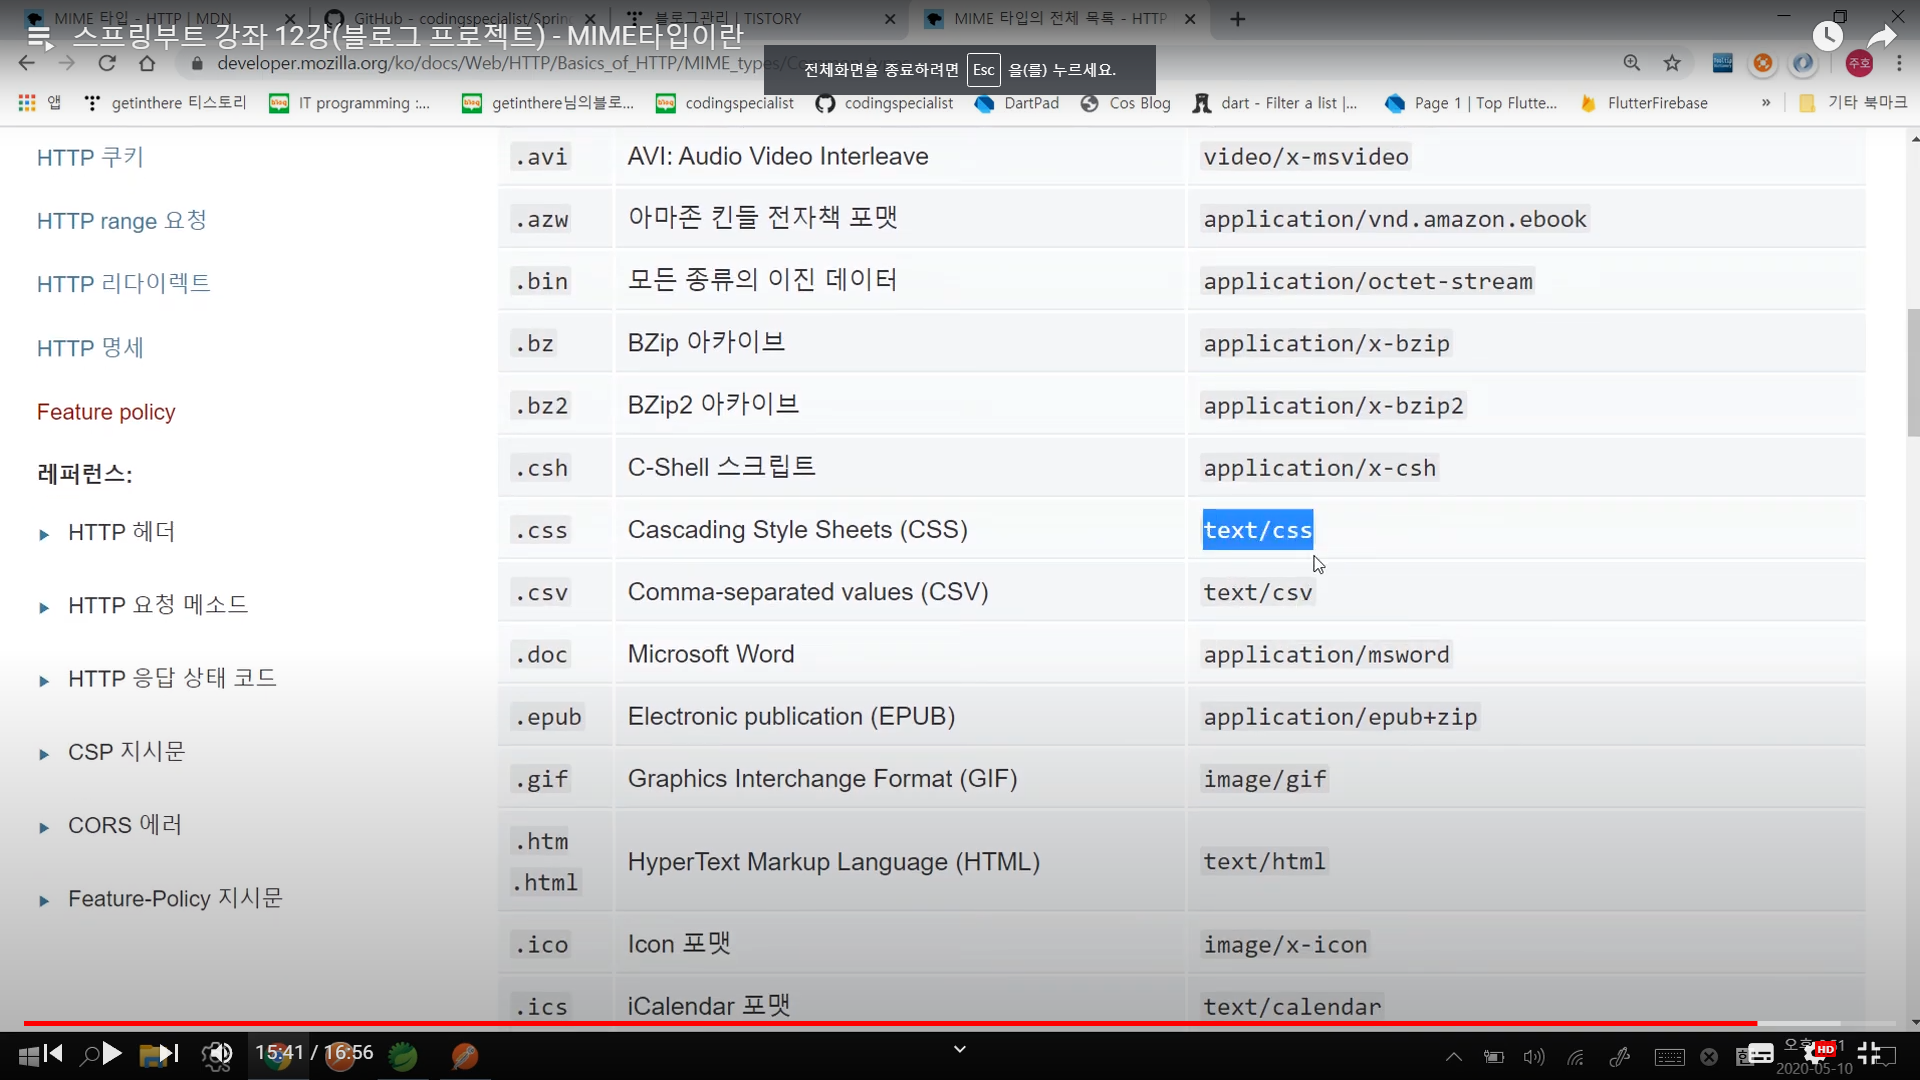Open HTTP 리다이렉트 sidebar link
This screenshot has width=1920, height=1080.
pyautogui.click(x=123, y=284)
